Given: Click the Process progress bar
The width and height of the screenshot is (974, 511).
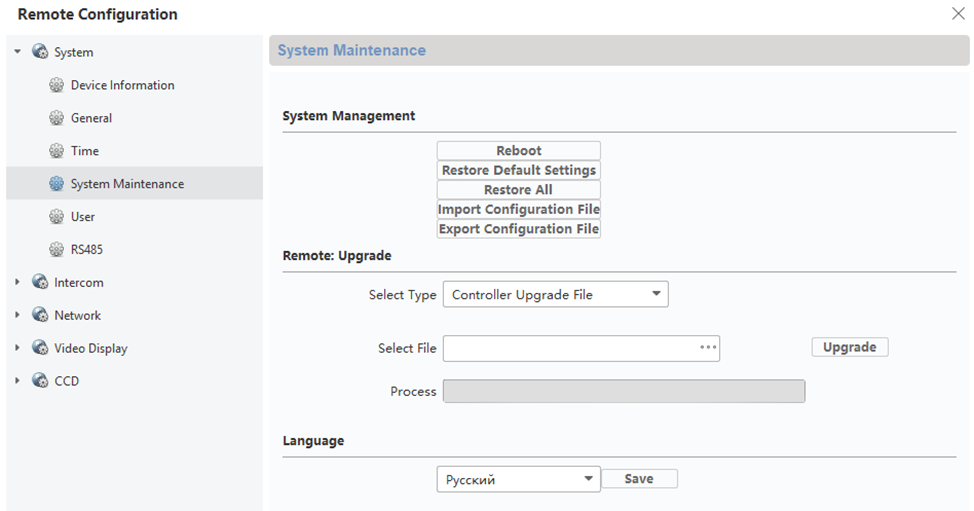Looking at the screenshot, I should pos(623,391).
